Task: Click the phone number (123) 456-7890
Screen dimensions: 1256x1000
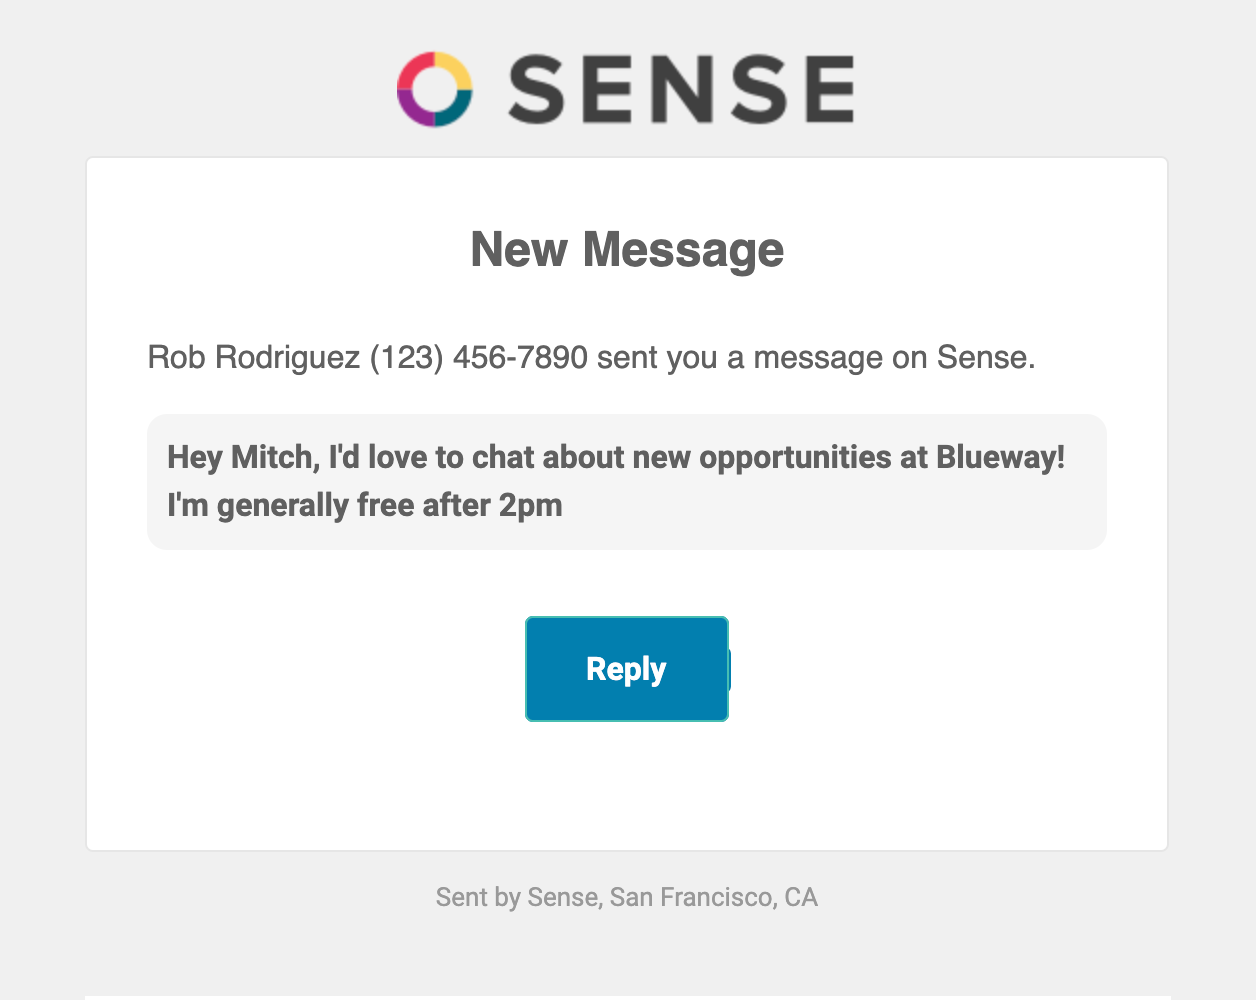Action: (479, 357)
